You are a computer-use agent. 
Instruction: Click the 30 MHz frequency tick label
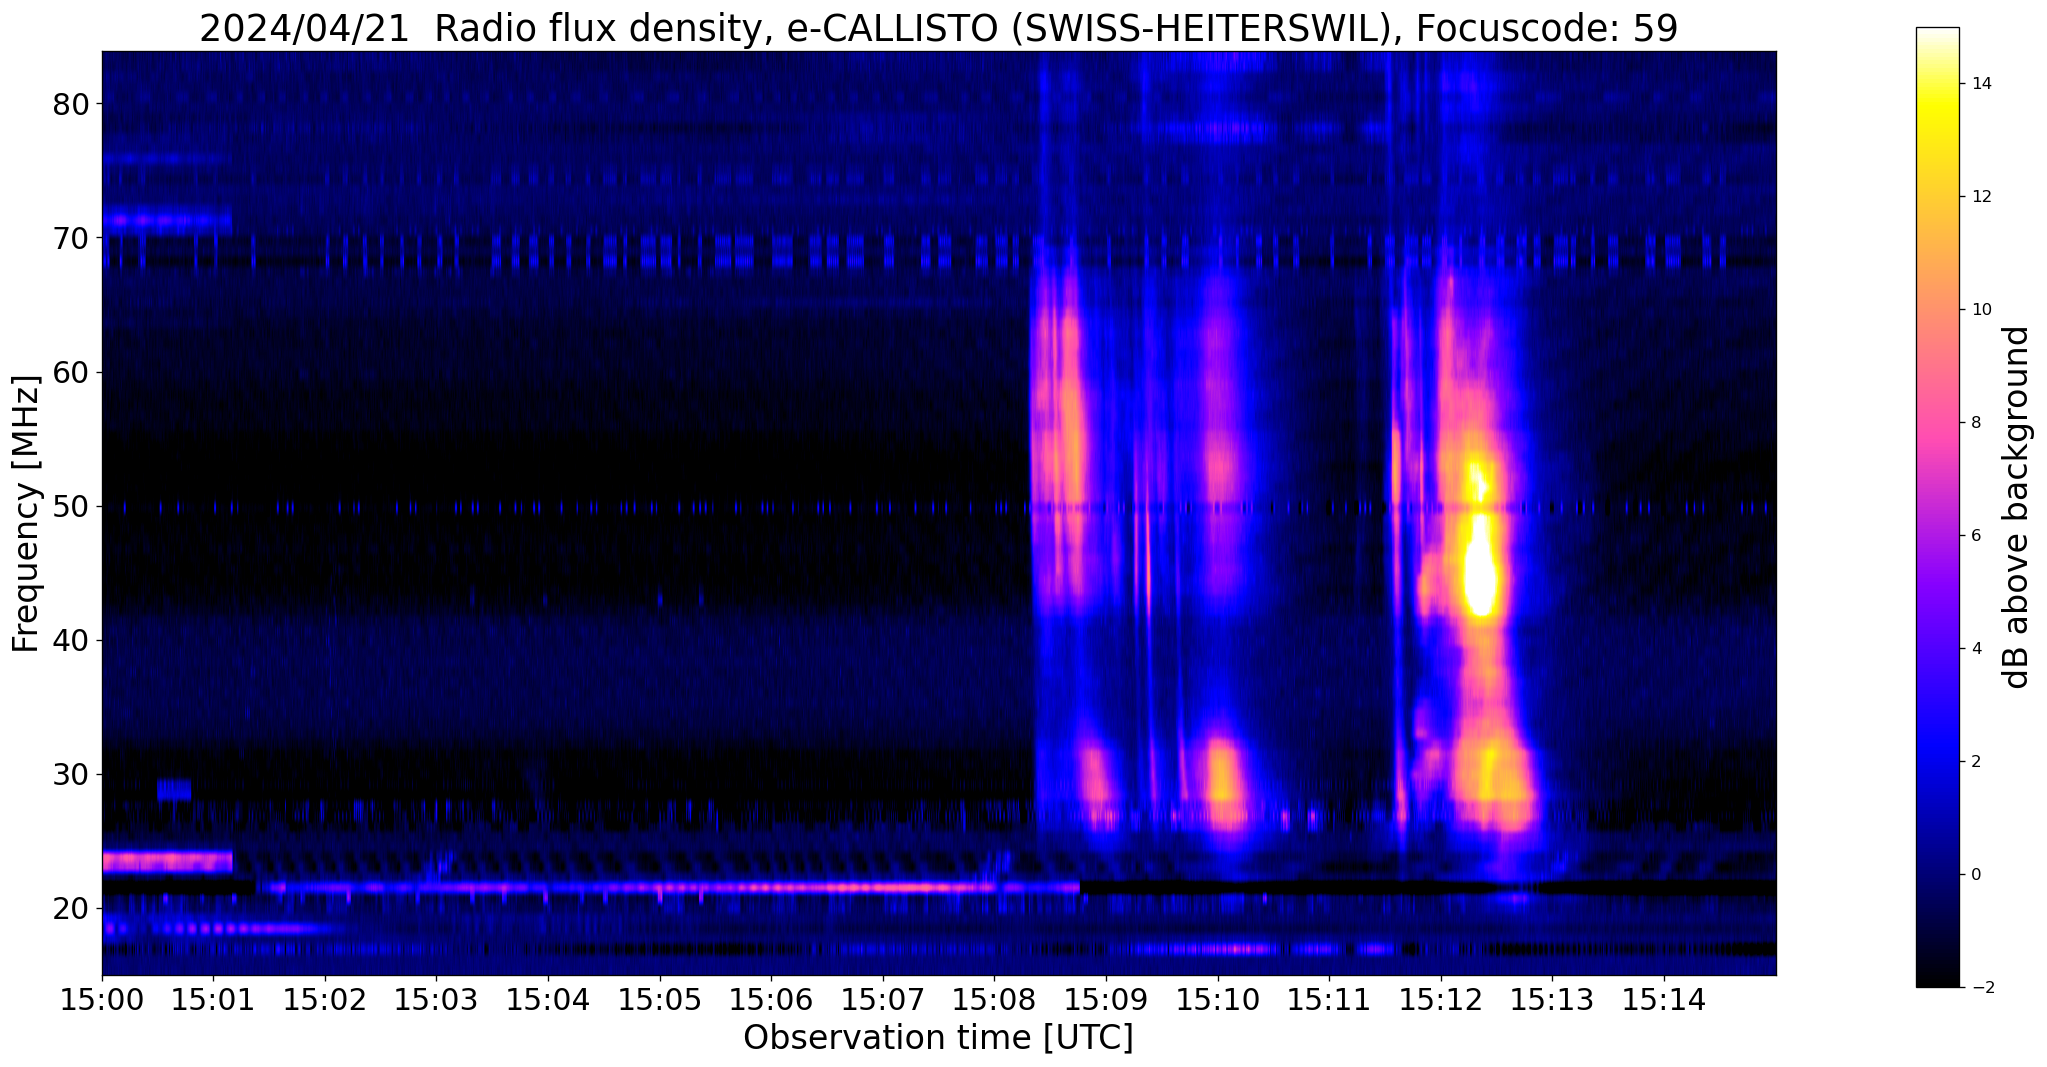[x=69, y=774]
